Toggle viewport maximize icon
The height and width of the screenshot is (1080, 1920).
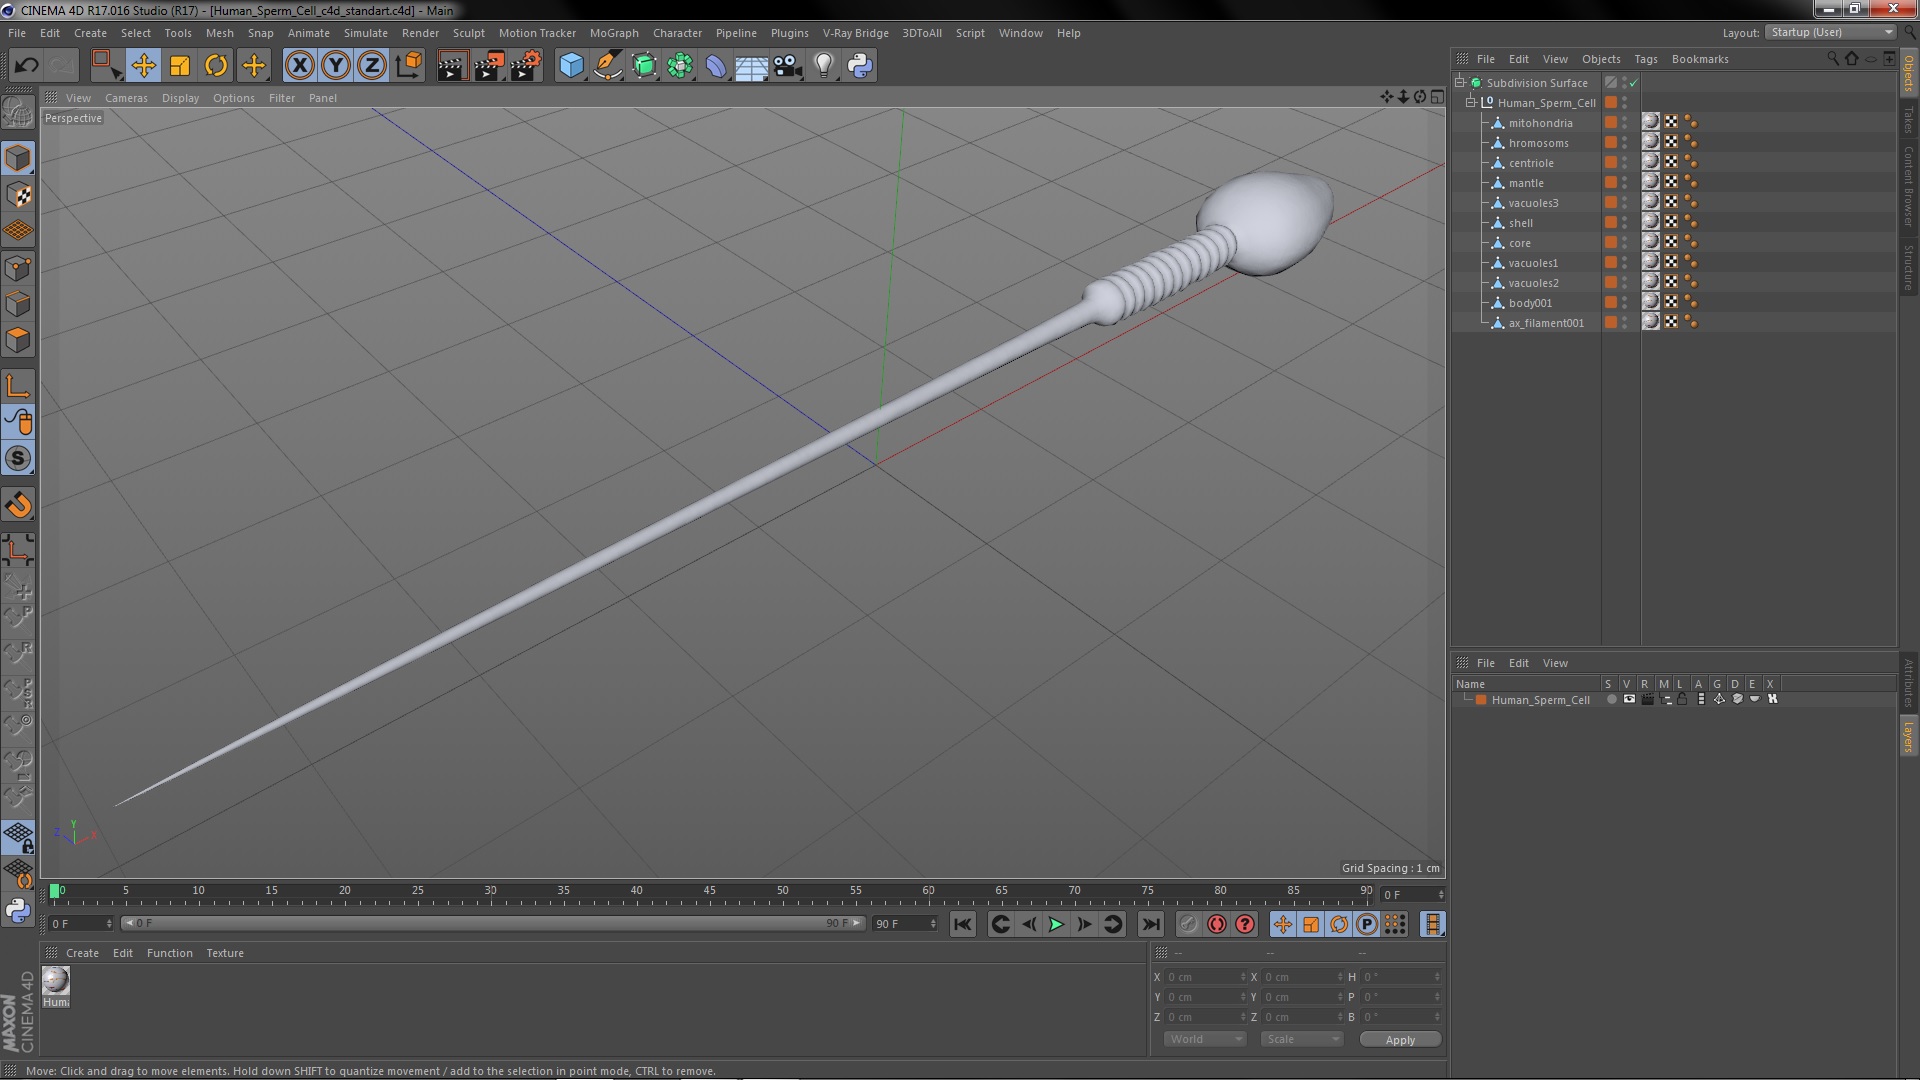click(x=1437, y=97)
